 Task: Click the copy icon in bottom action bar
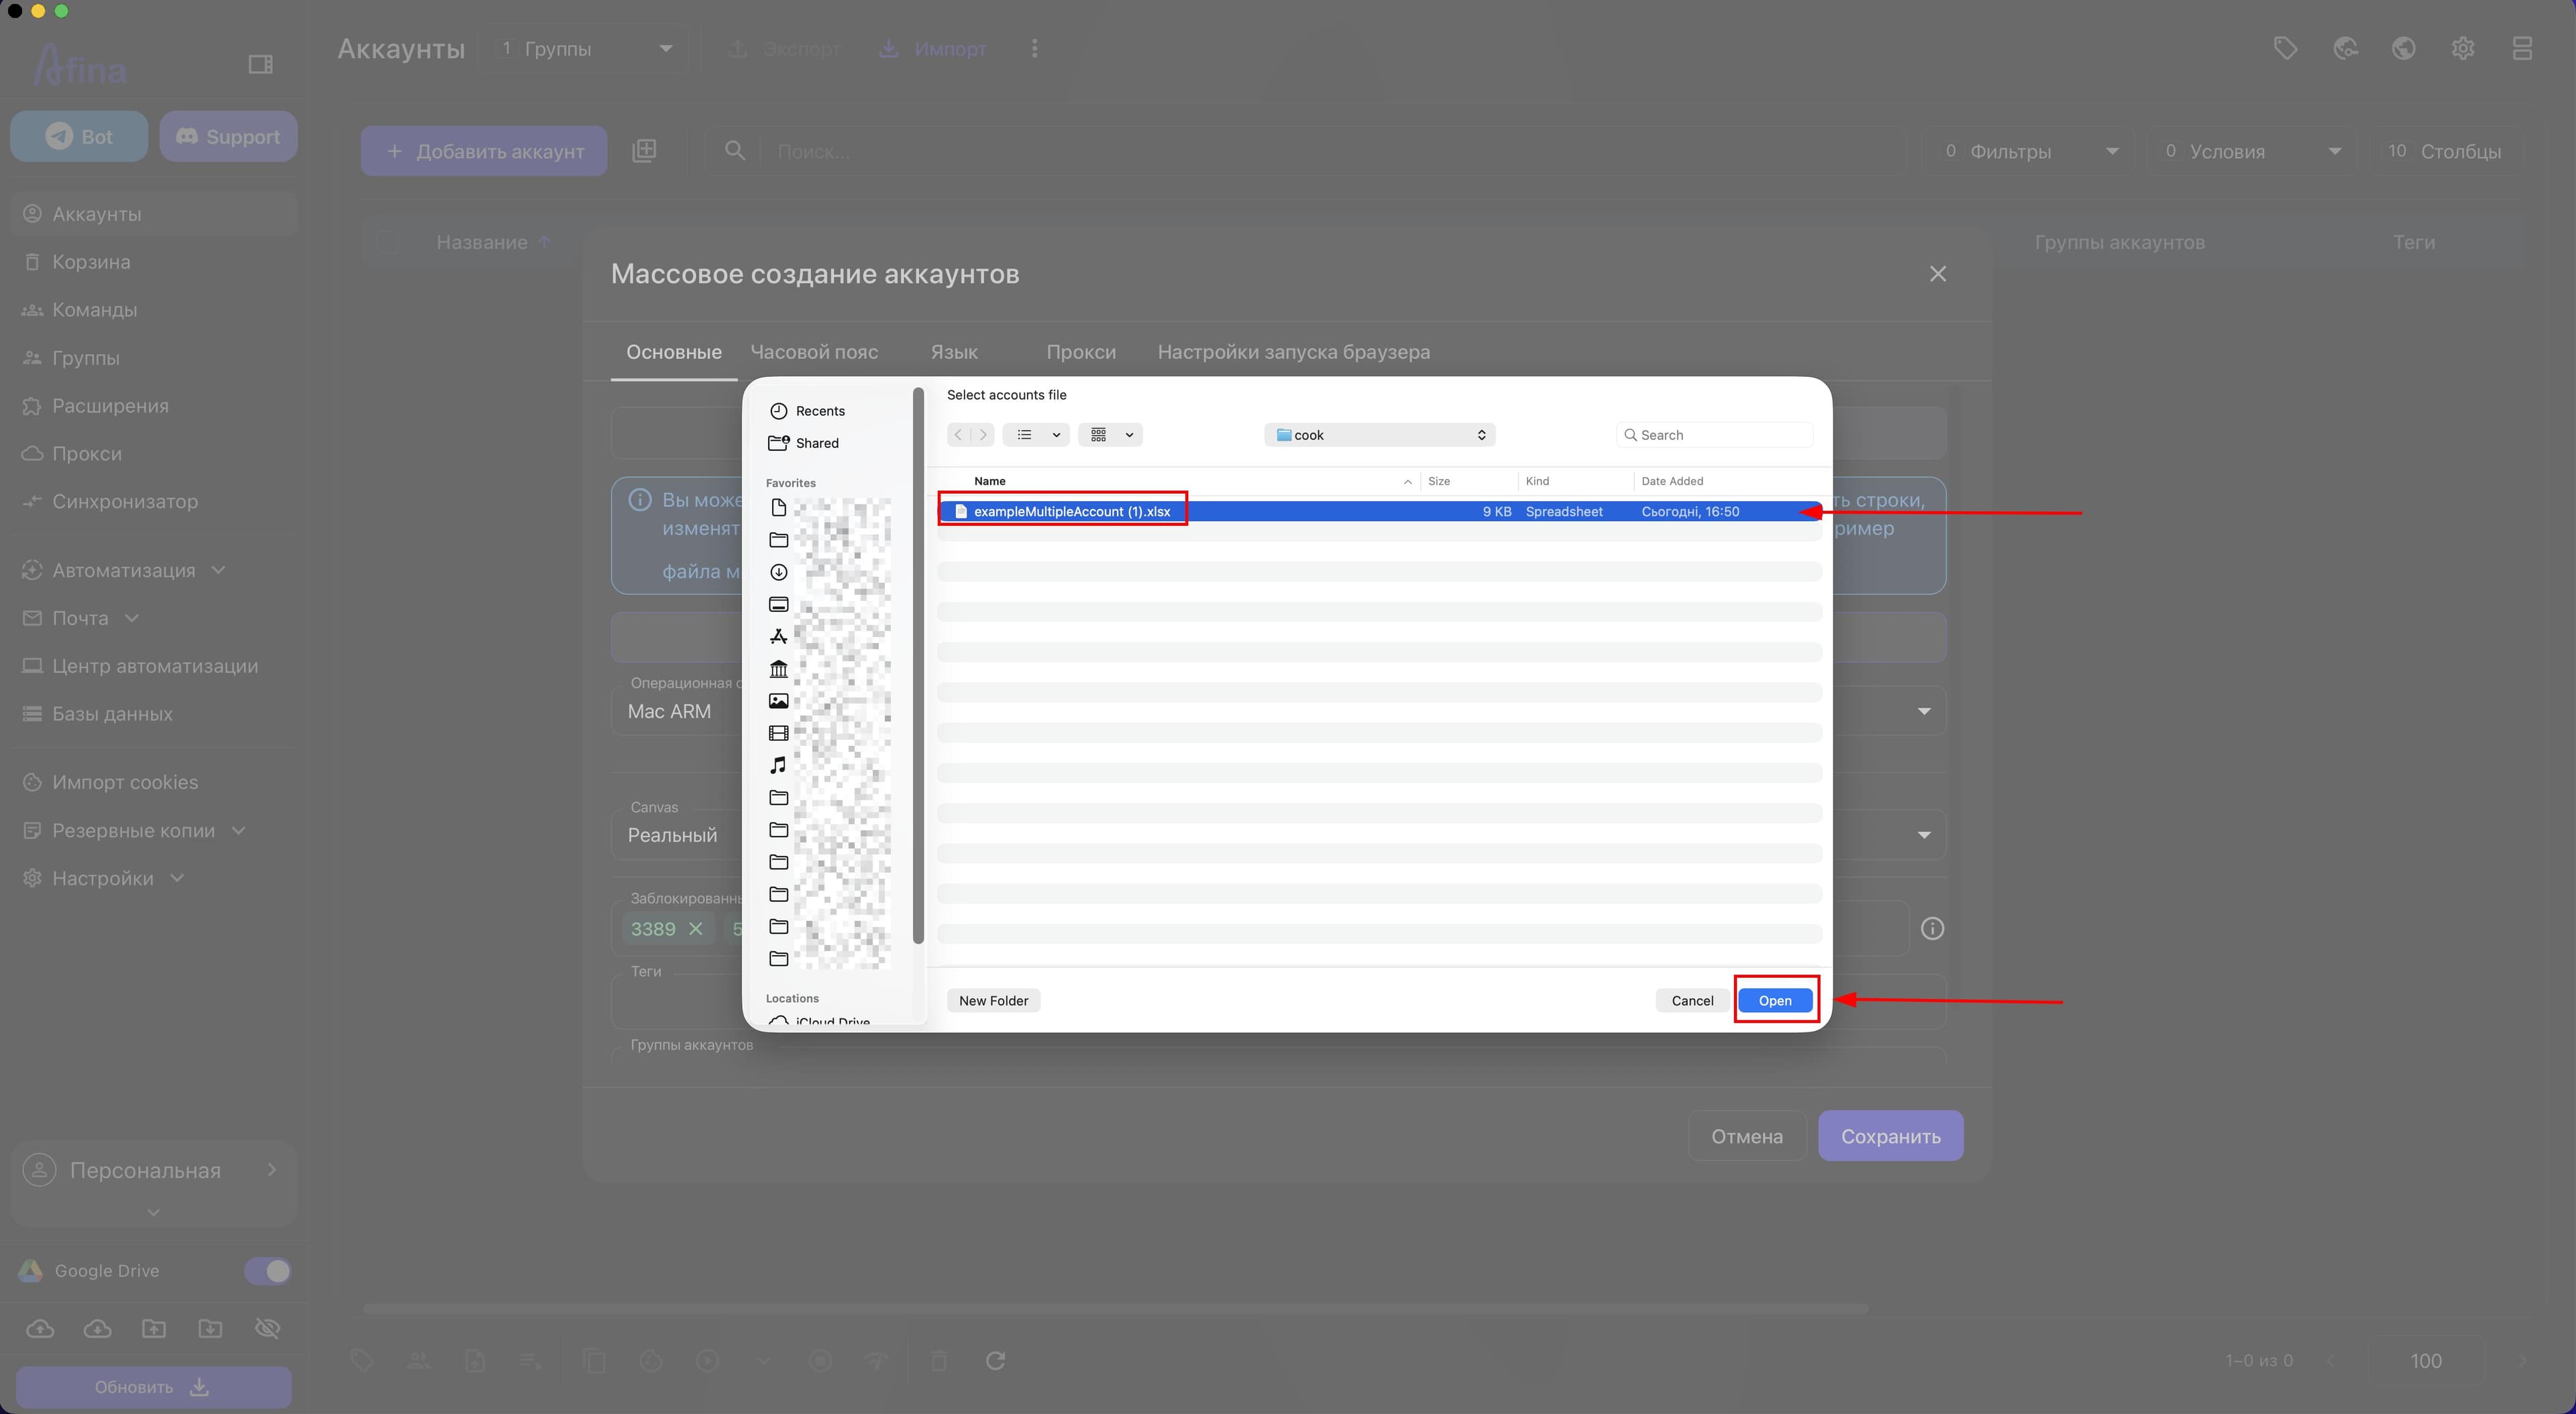coord(595,1360)
